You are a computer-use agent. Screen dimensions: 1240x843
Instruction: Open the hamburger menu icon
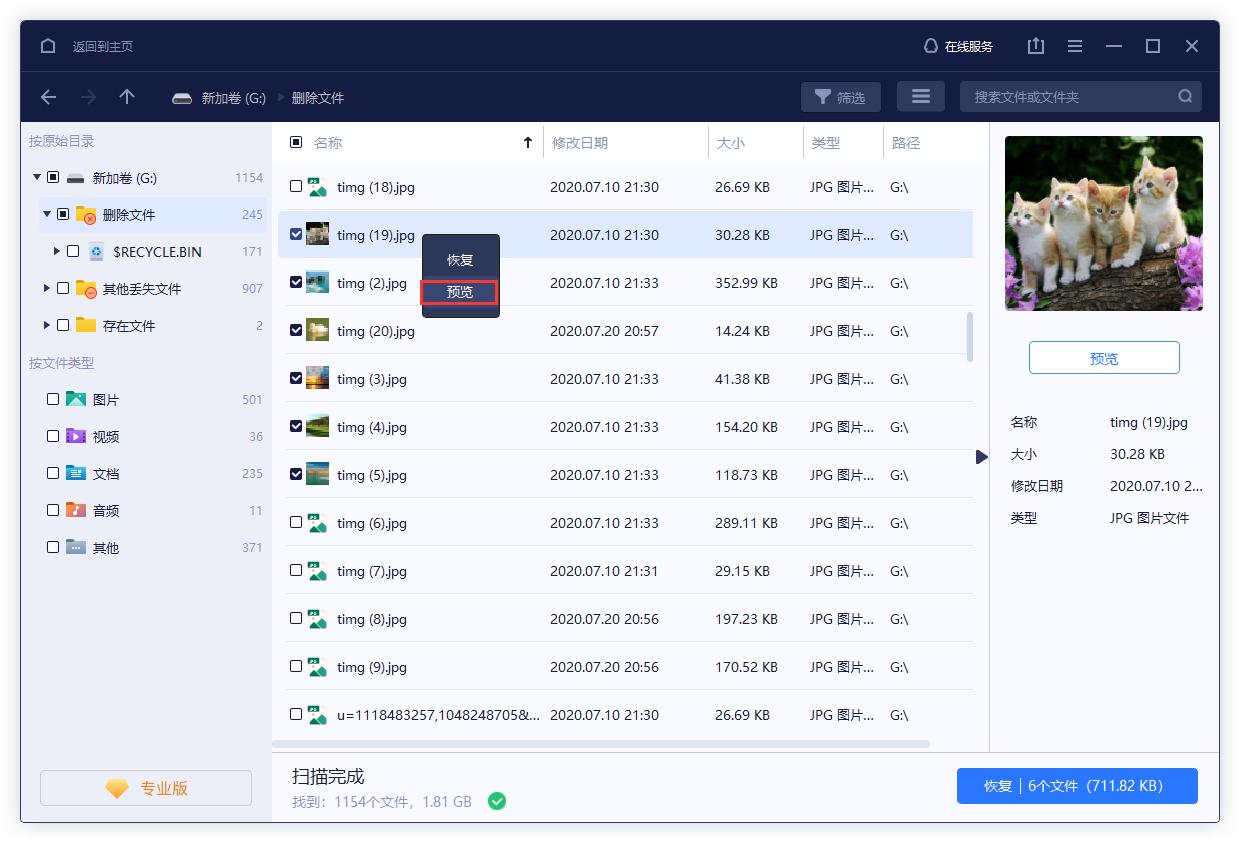(x=1074, y=45)
